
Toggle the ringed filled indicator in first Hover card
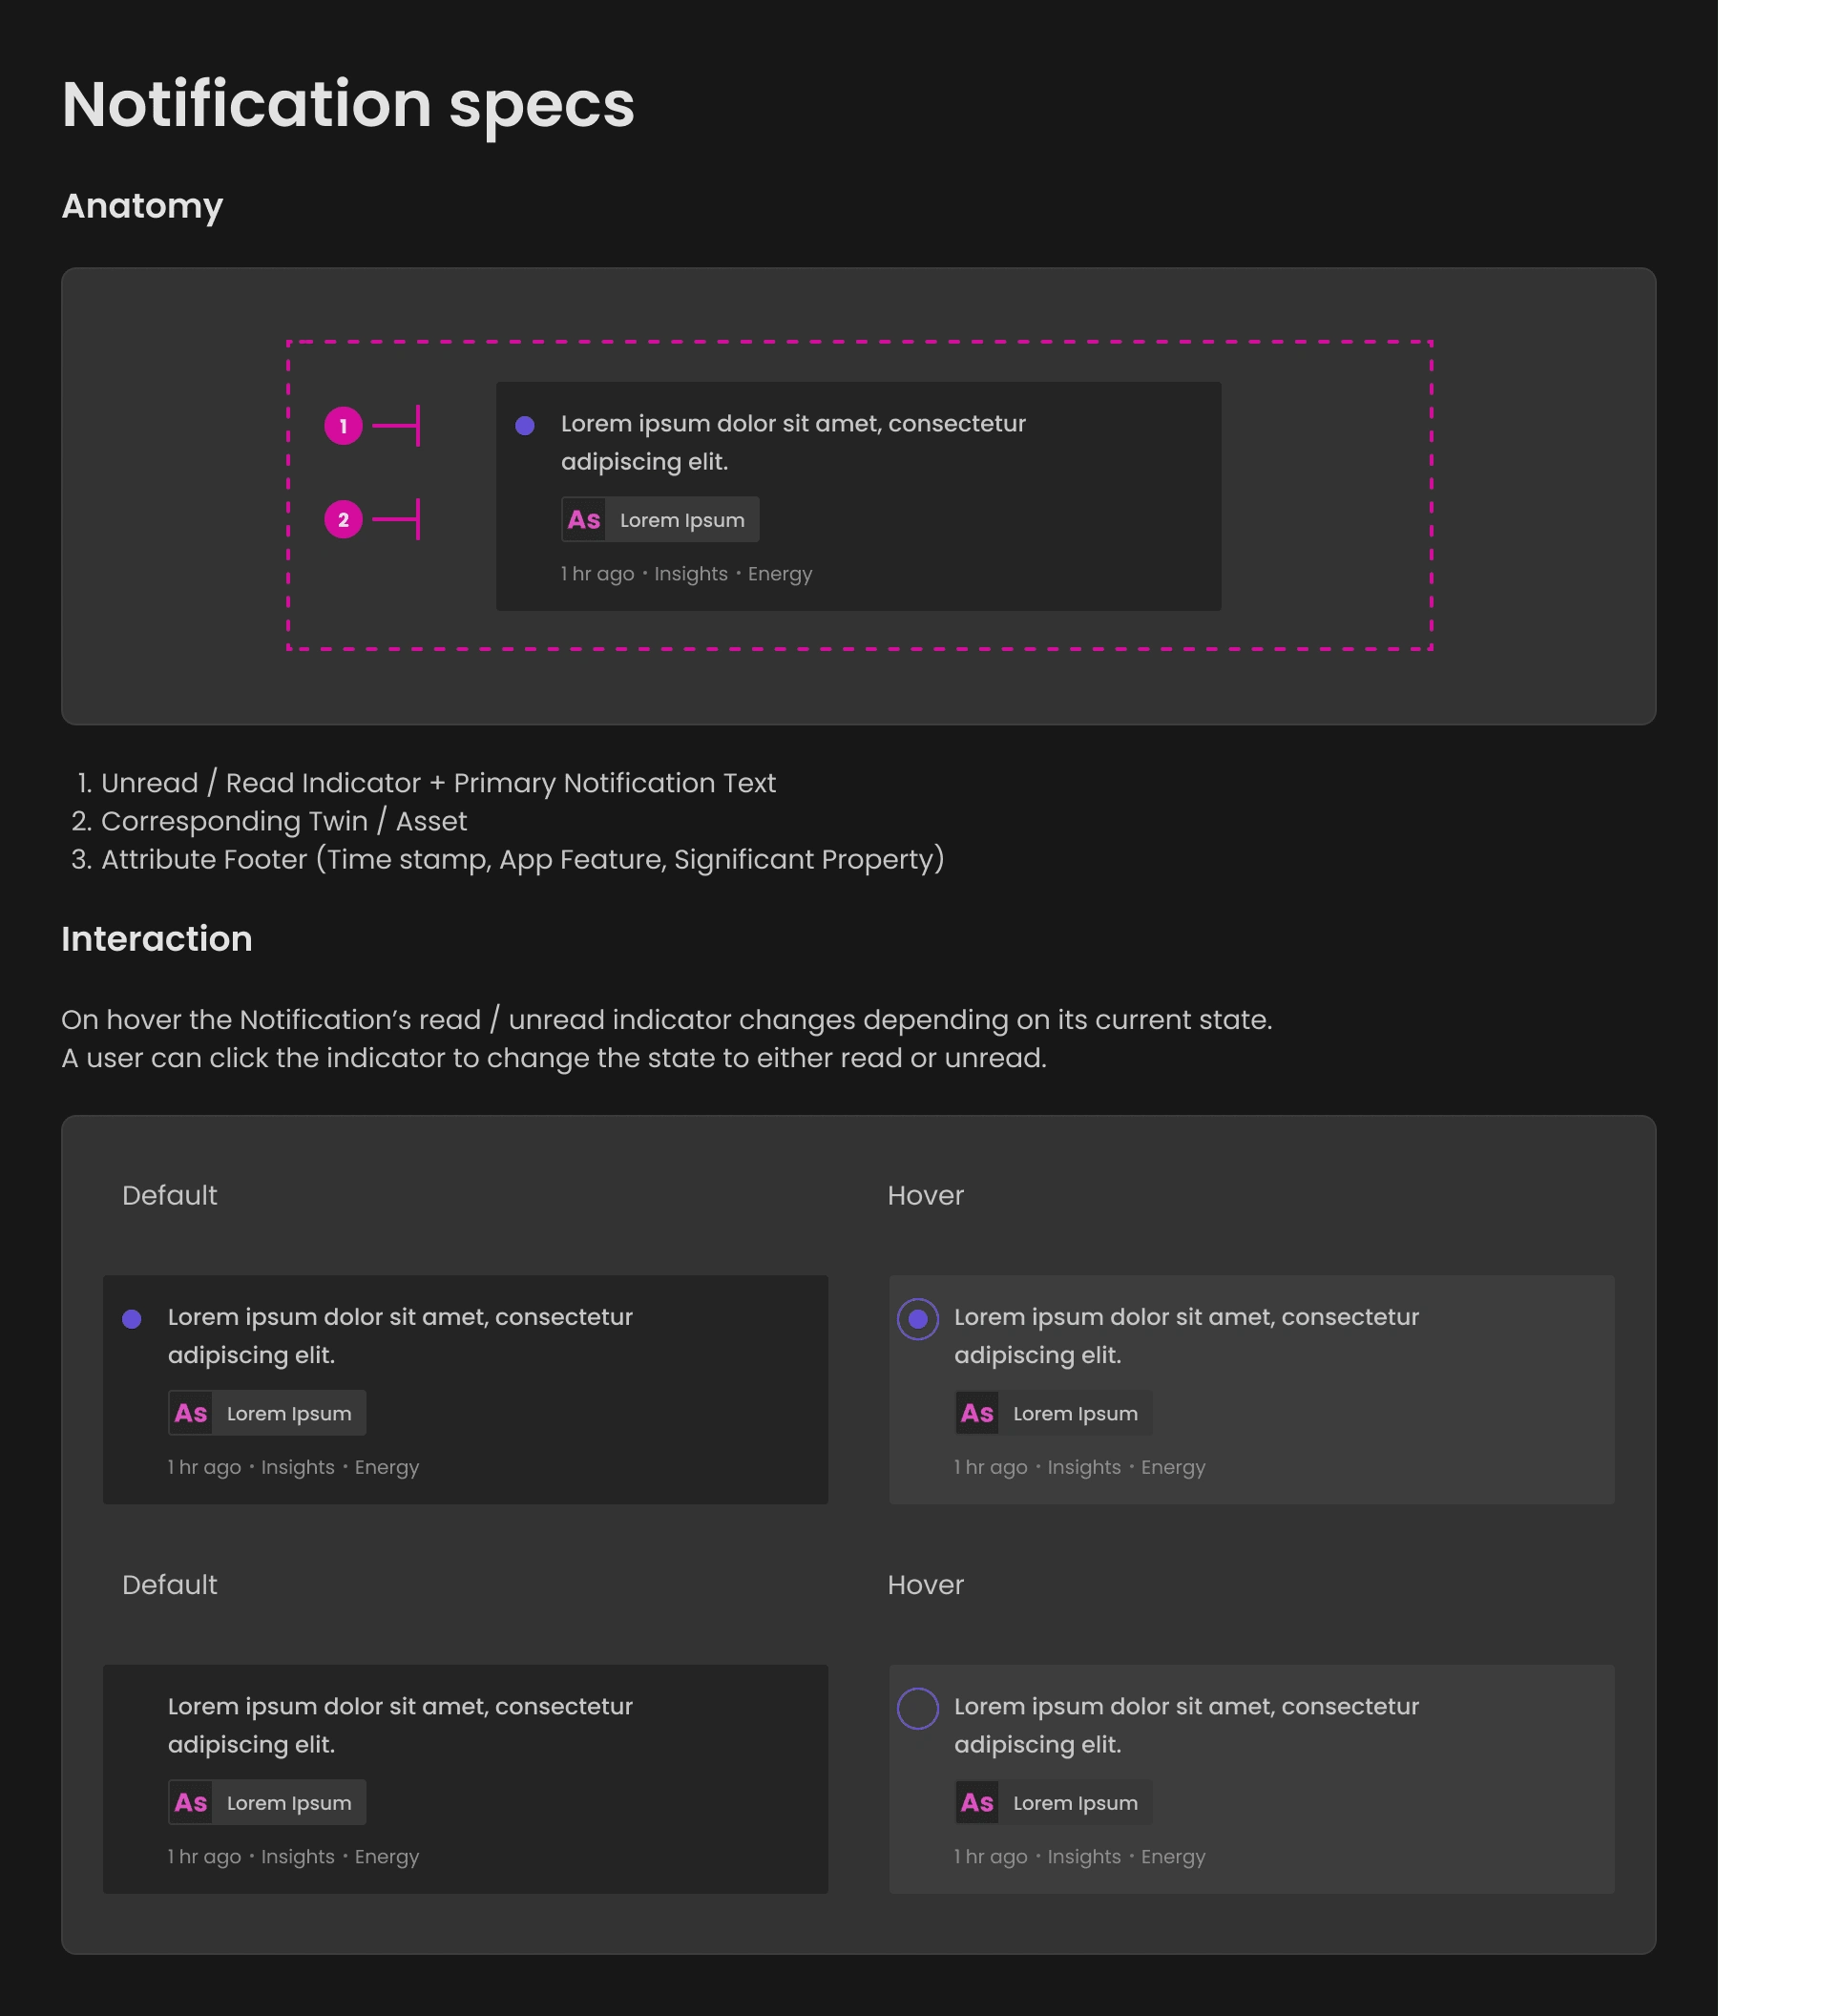pos(918,1319)
